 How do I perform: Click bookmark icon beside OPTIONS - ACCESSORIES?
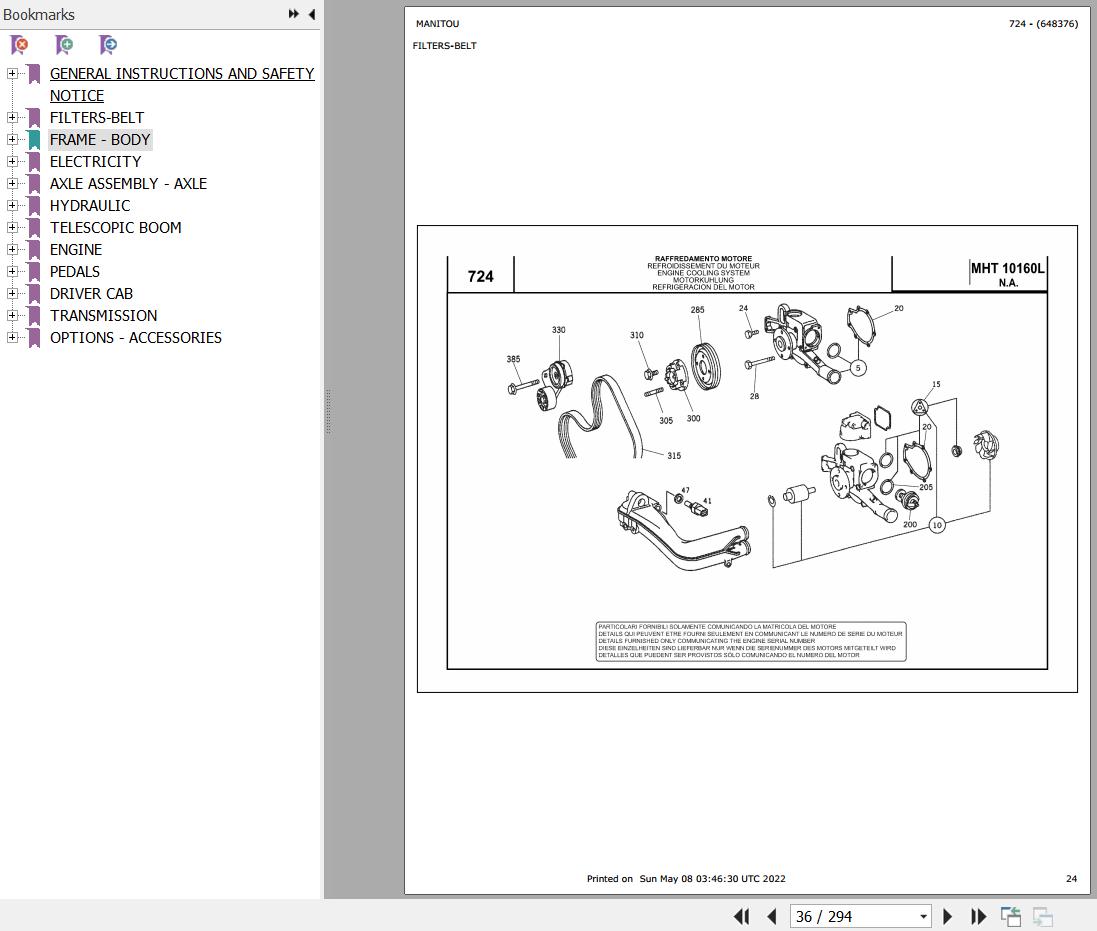click(34, 338)
